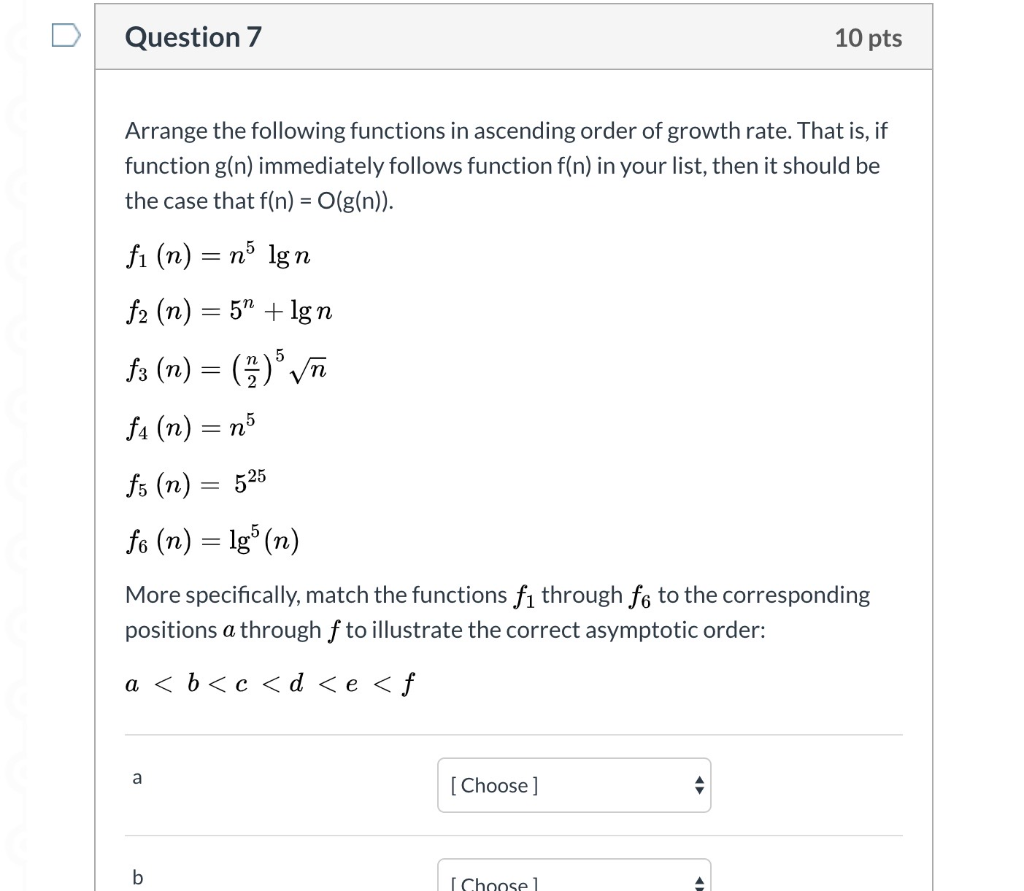The height and width of the screenshot is (891, 1024).
Task: Click the label a next to its Choose box
Action: tap(137, 777)
